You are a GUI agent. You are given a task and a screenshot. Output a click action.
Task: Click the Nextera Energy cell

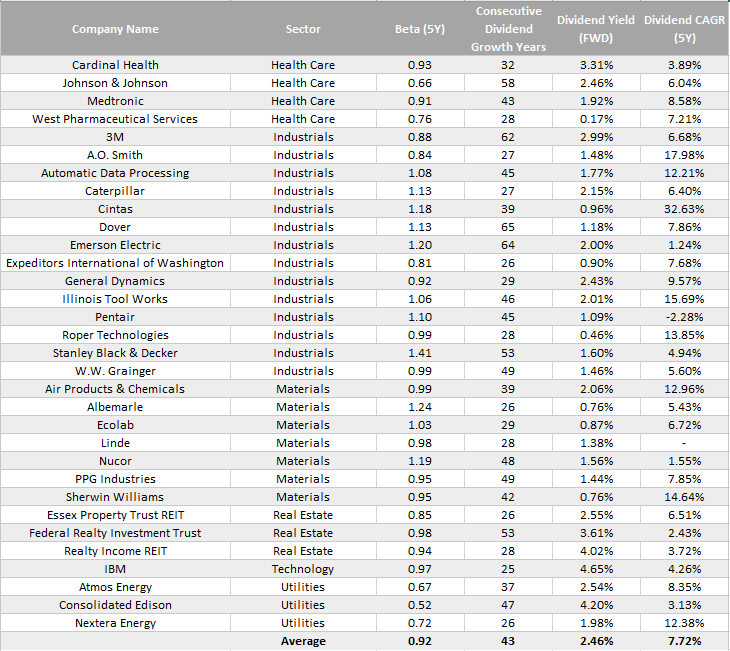[115, 623]
